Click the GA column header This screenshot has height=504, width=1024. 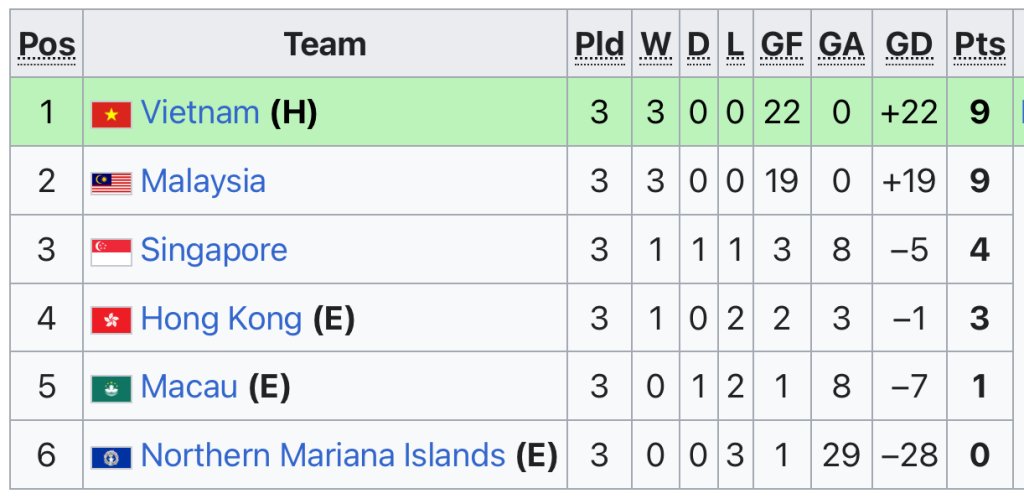(841, 44)
